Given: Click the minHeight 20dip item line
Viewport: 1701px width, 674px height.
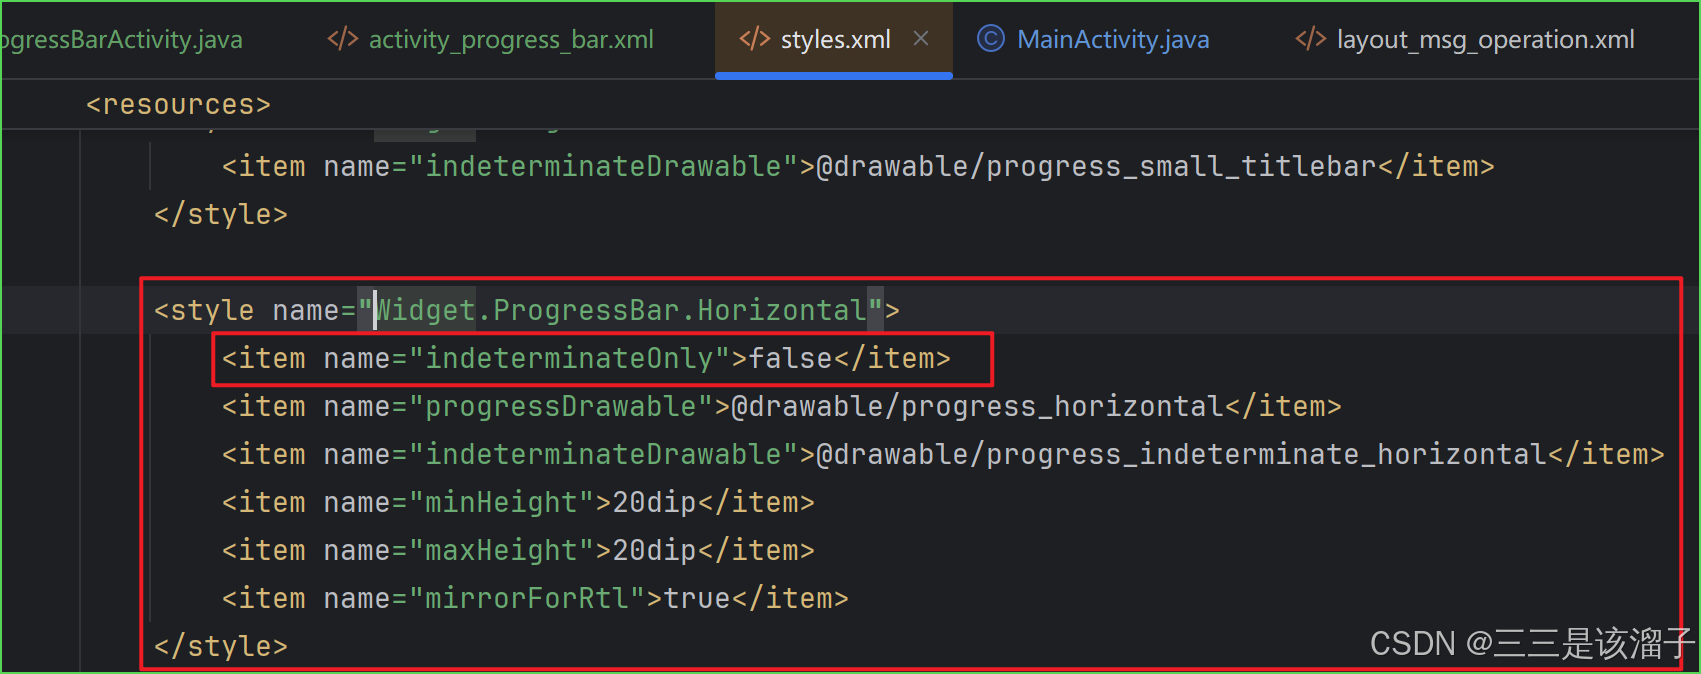Looking at the screenshot, I should (518, 503).
